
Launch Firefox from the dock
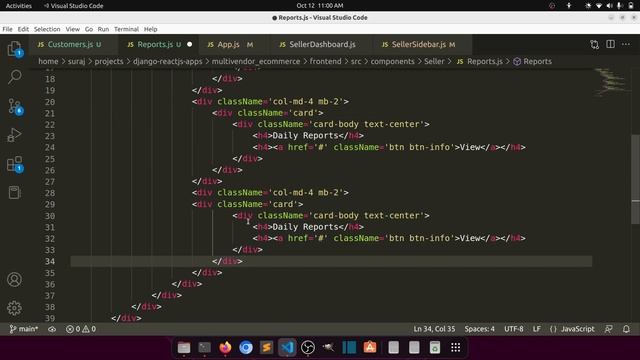225,347
